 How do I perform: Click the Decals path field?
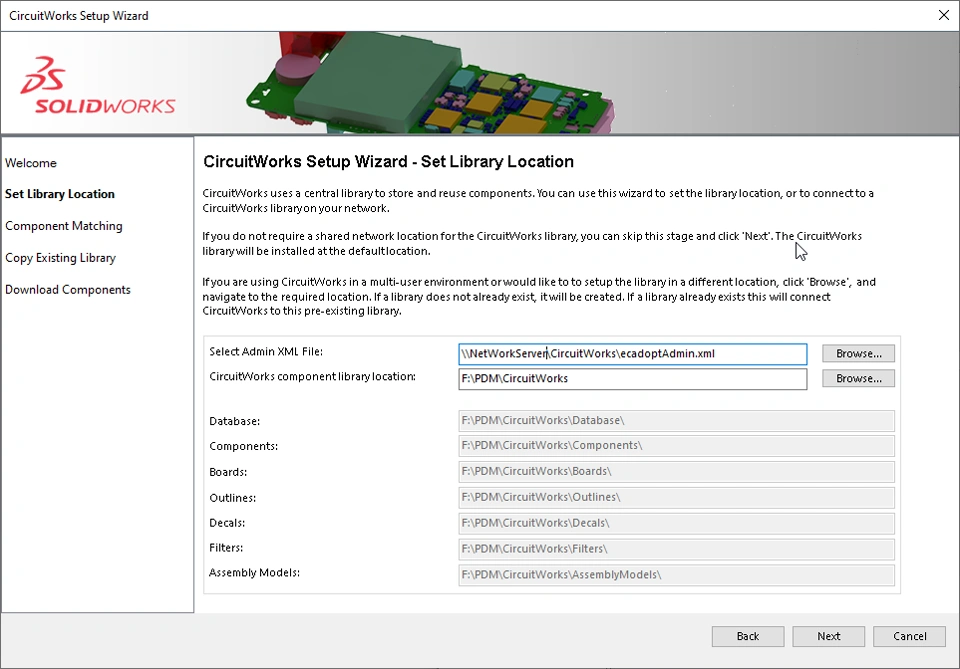[x=676, y=523]
